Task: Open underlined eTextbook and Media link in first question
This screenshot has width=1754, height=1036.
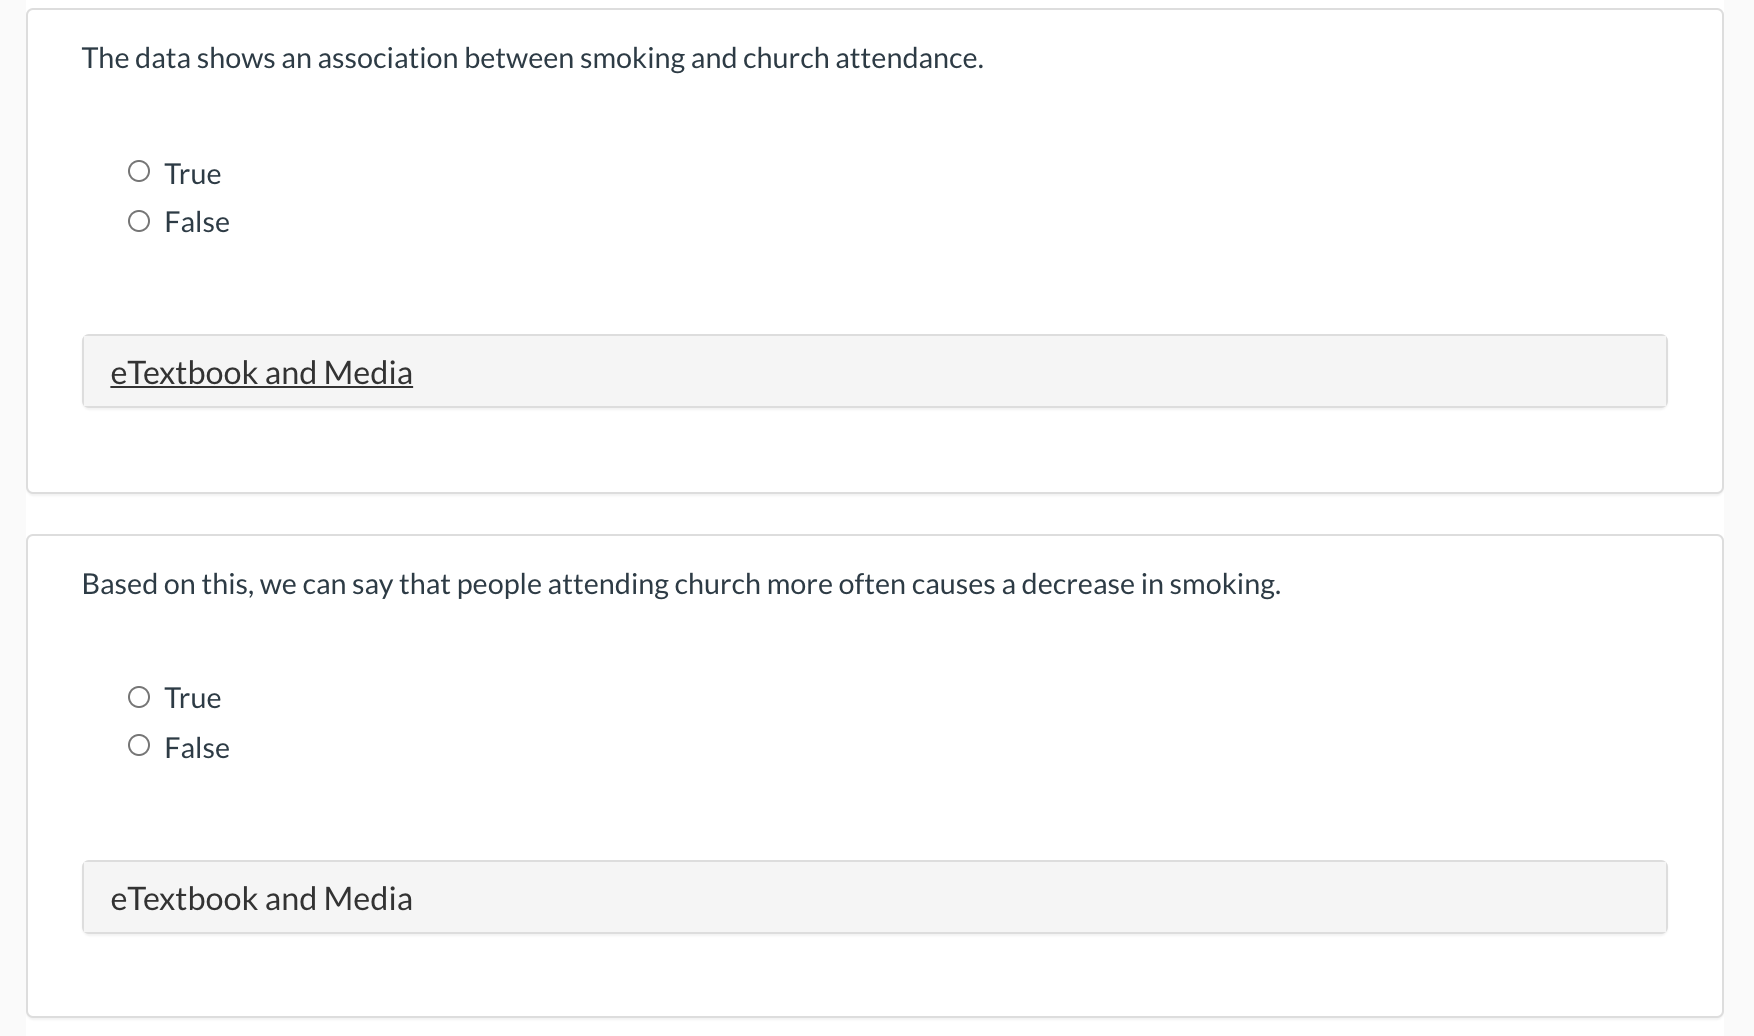Action: coord(261,373)
